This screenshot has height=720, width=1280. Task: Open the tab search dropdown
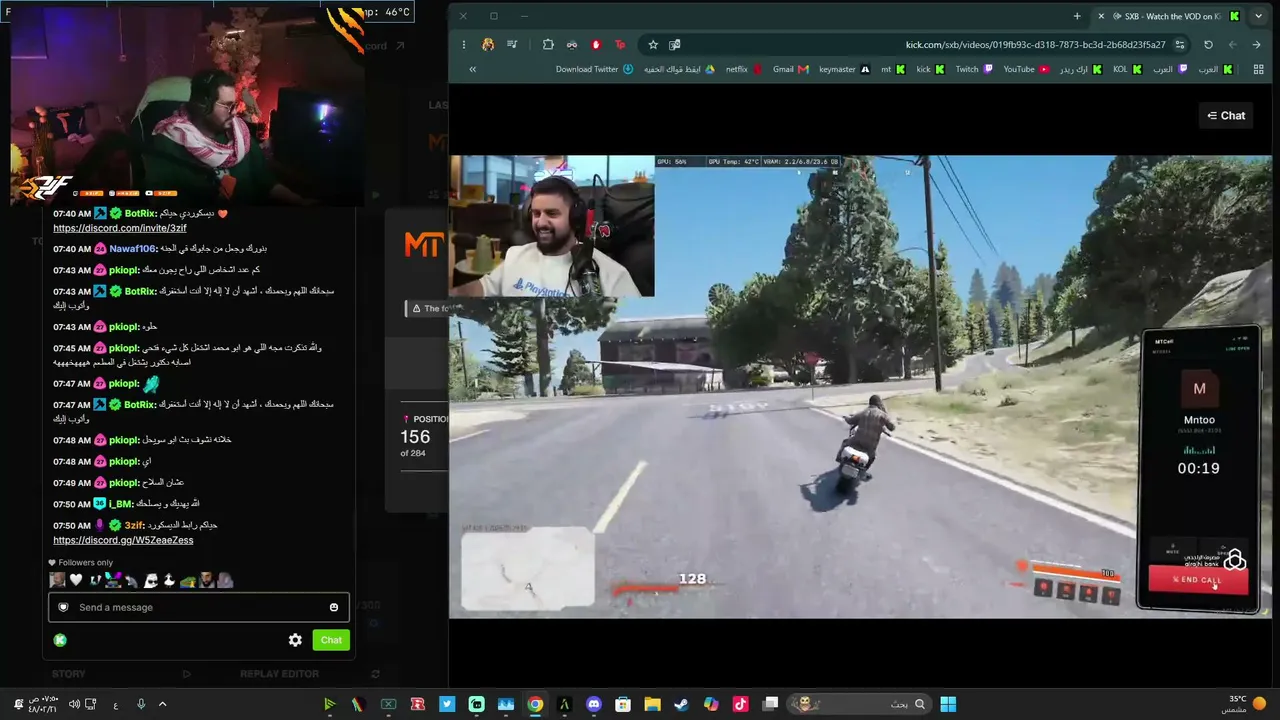coord(1258,16)
